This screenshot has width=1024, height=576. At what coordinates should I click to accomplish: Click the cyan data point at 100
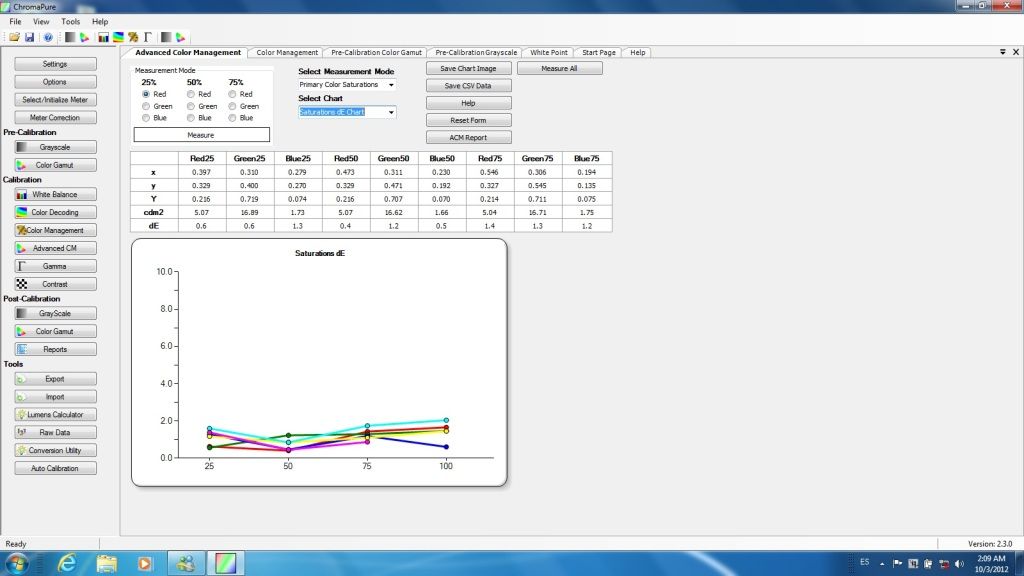(x=446, y=421)
